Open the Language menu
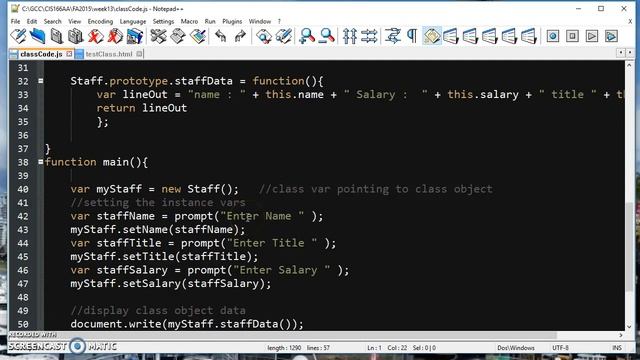The image size is (640, 360). pyautogui.click(x=133, y=21)
